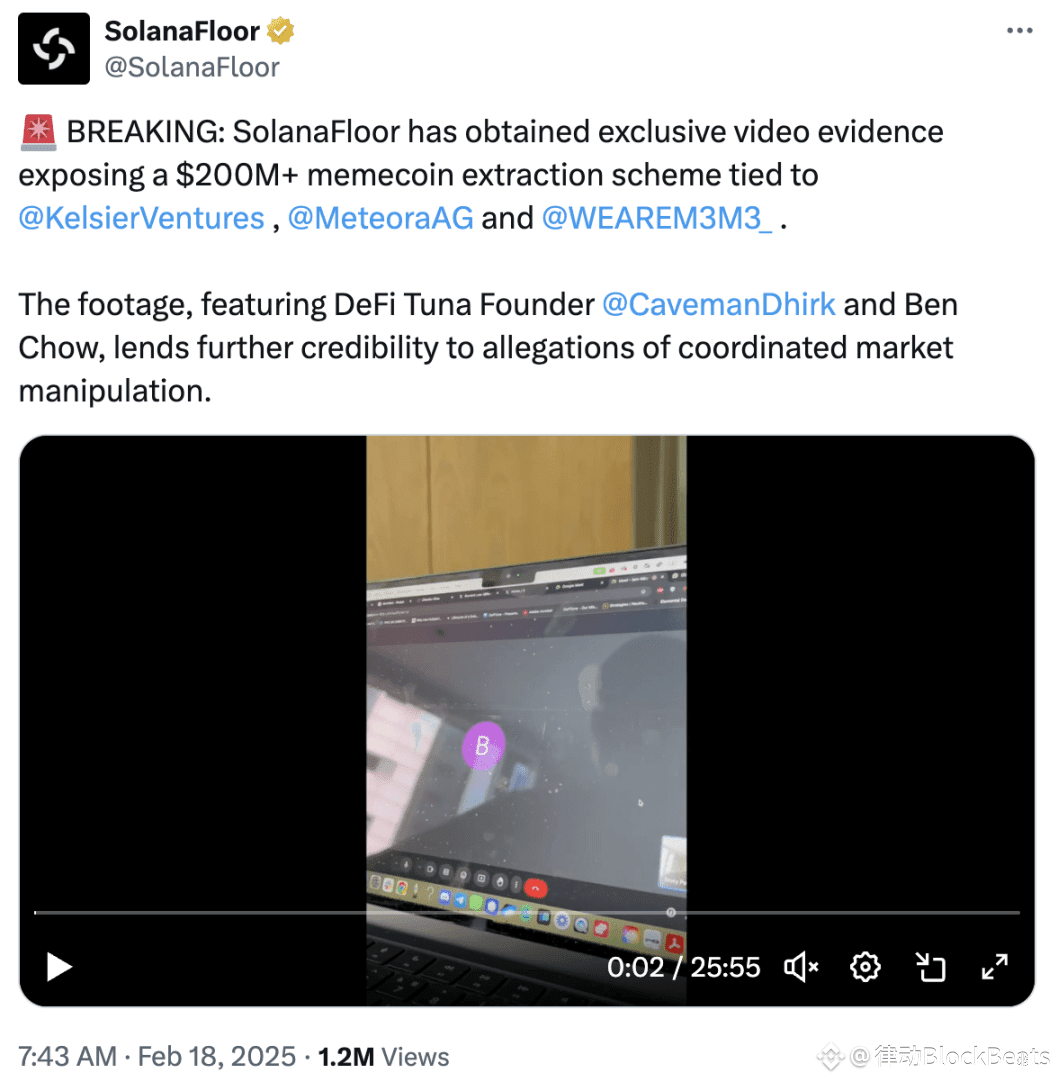Open the @KelsierVentures mention

[x=141, y=218]
